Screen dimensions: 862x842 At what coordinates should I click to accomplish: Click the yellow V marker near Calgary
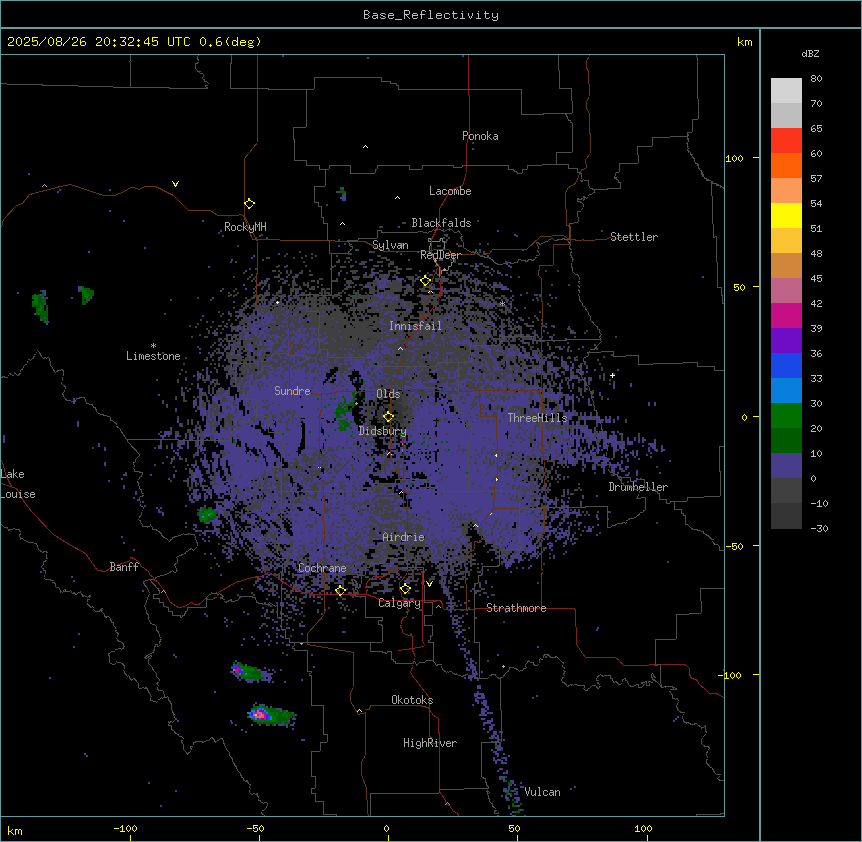429,584
